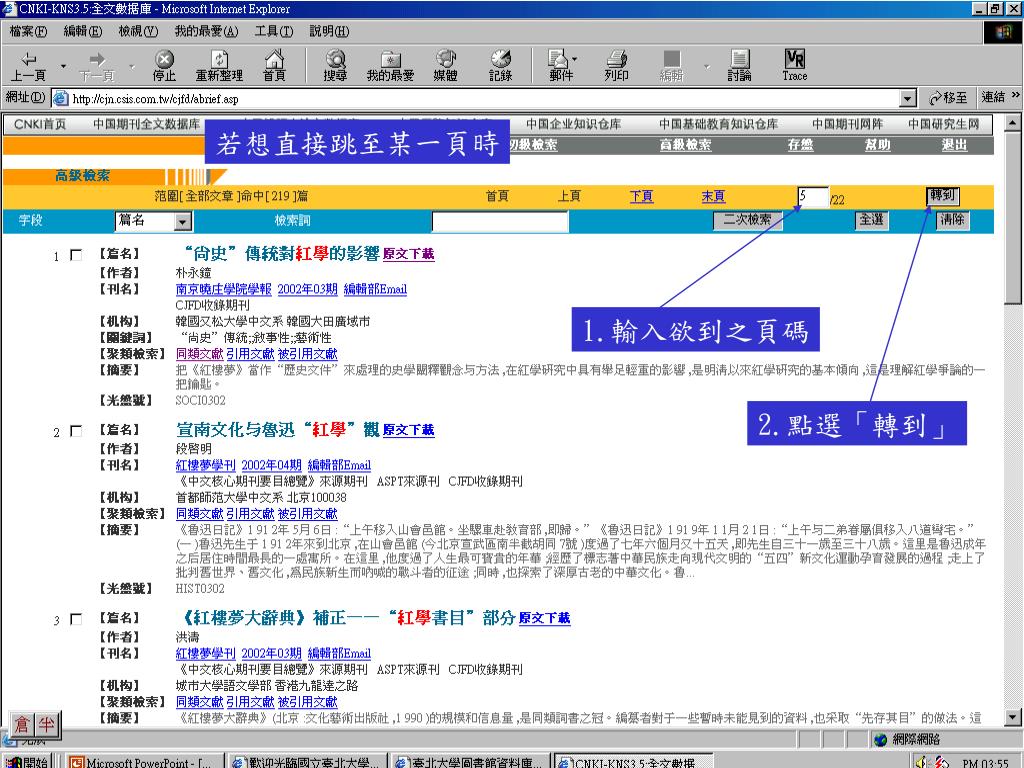Click the 退出 navigation link

[x=954, y=145]
